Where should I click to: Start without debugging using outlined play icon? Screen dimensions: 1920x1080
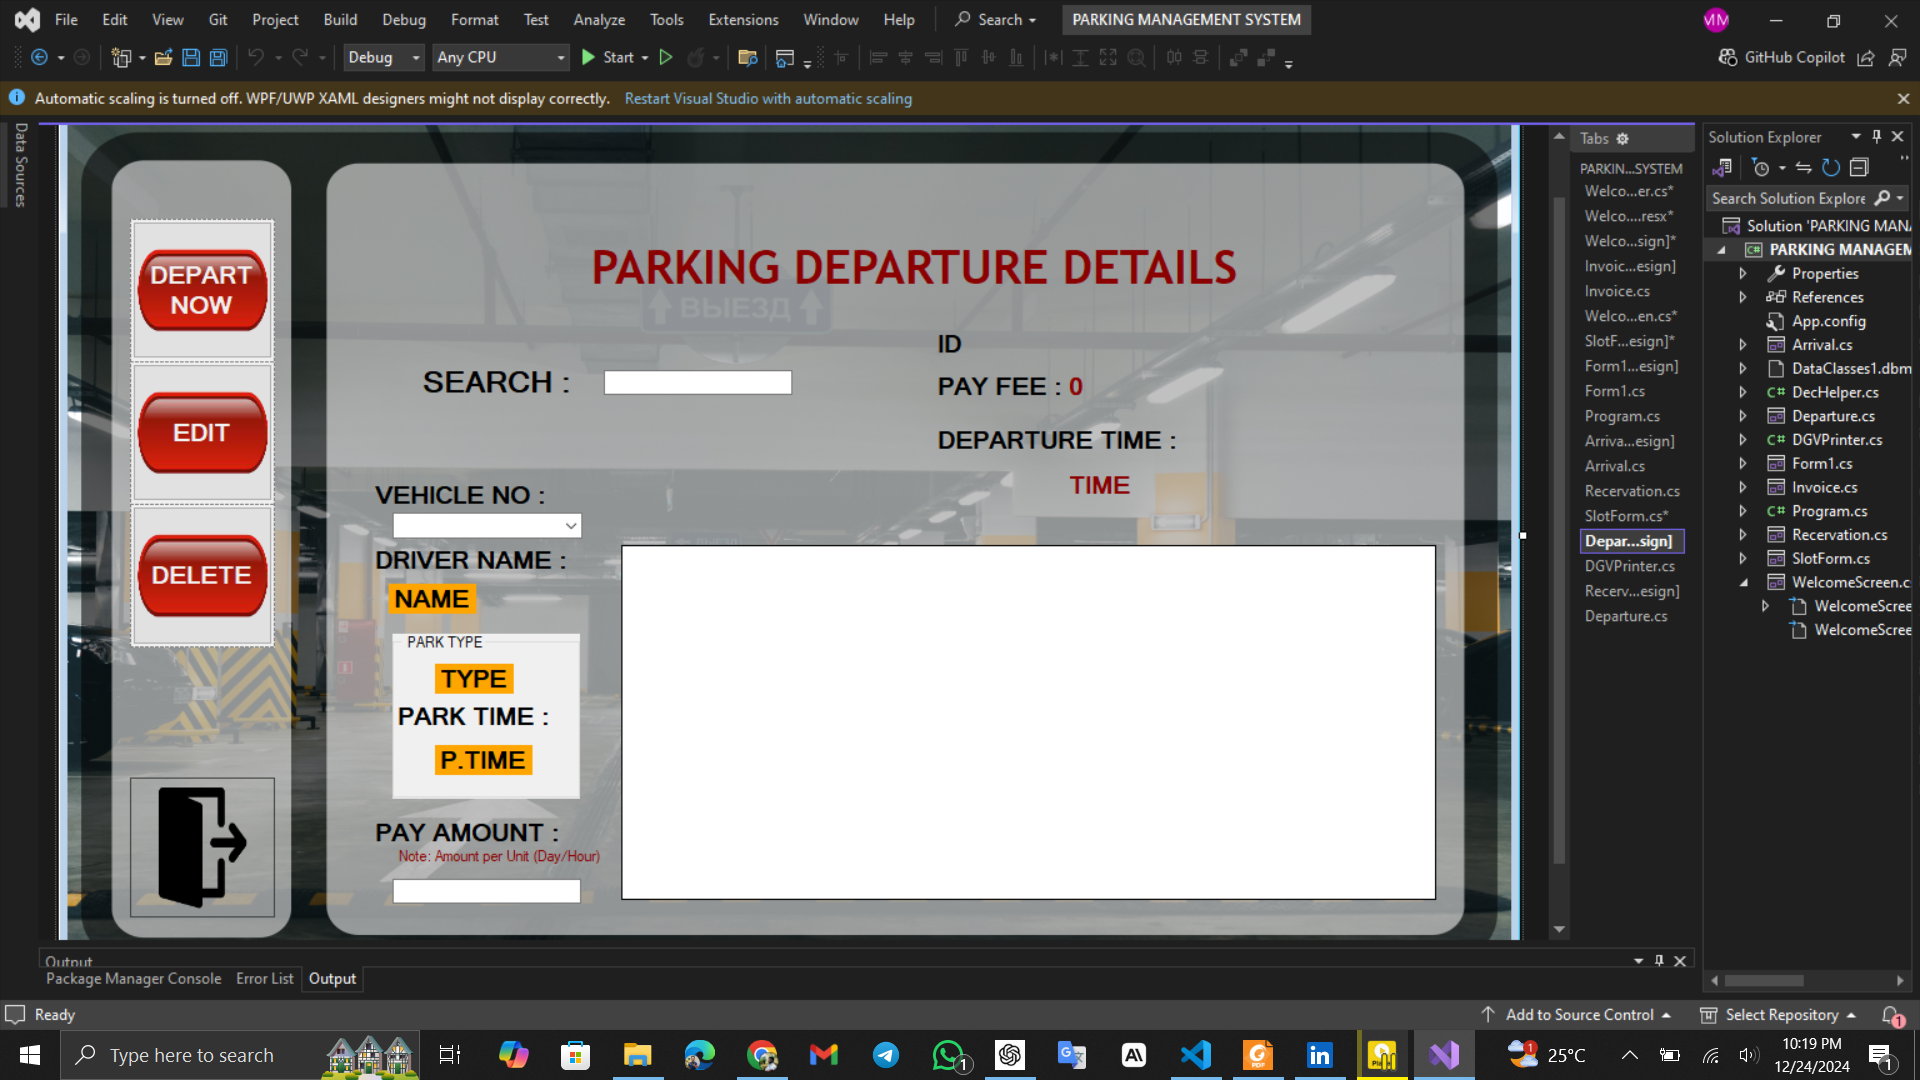(x=666, y=58)
